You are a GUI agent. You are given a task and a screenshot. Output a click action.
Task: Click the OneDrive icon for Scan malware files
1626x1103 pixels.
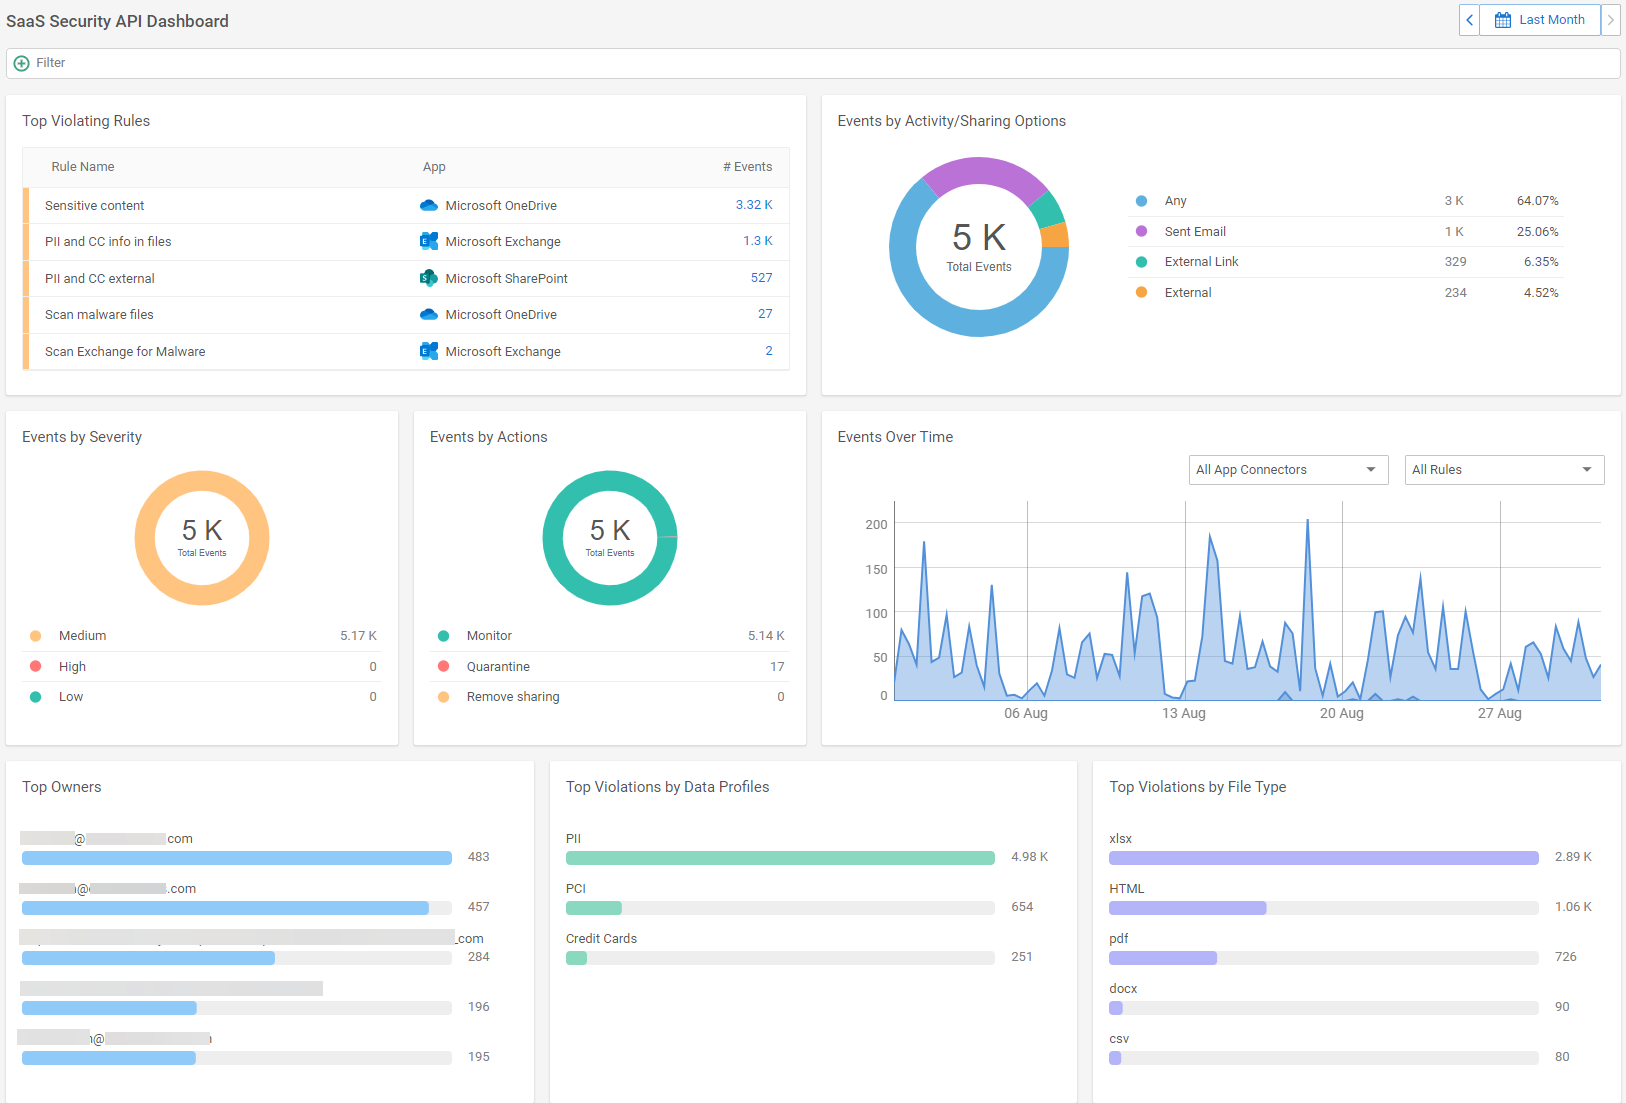(x=428, y=314)
